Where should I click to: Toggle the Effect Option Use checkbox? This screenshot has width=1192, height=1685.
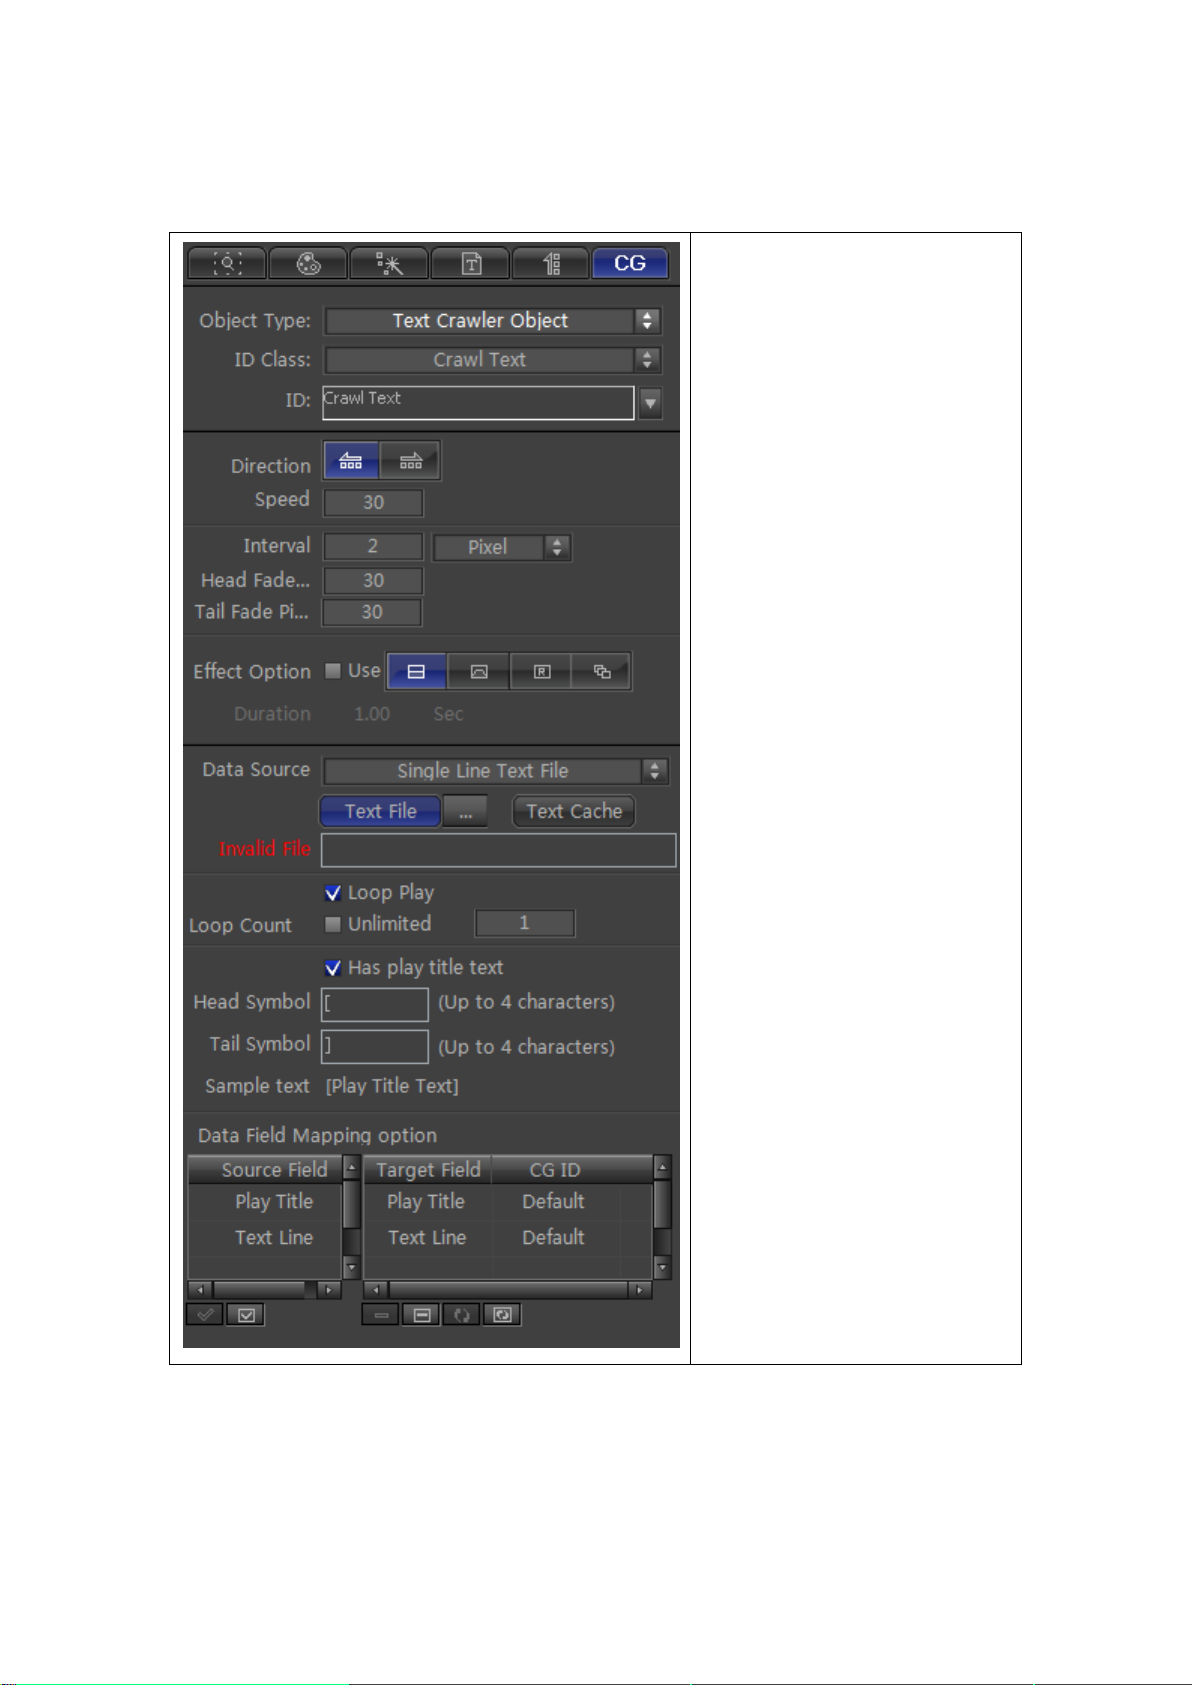pos(333,671)
